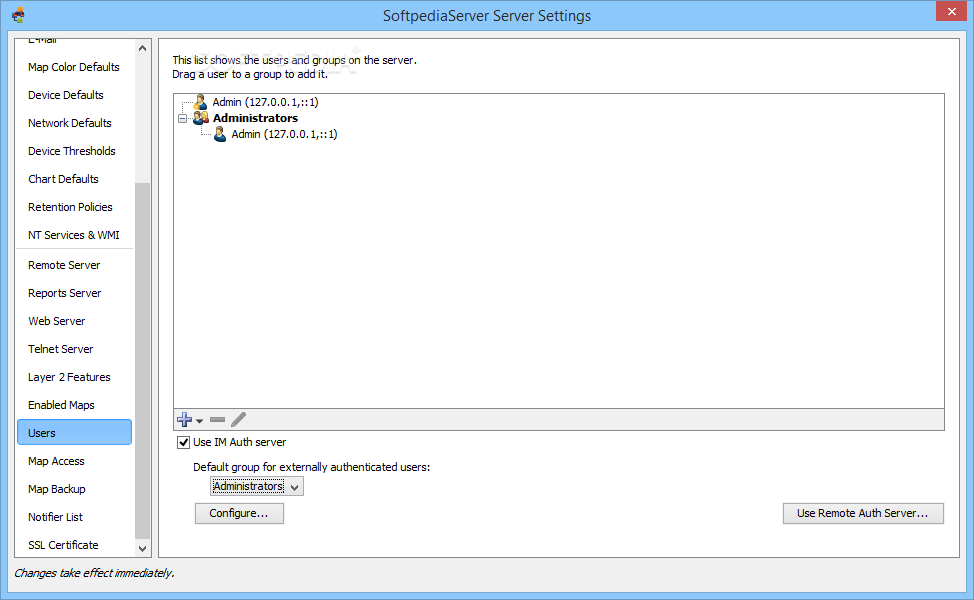The height and width of the screenshot is (600, 974).
Task: Open the default group Administrators dropdown
Action: tap(257, 486)
